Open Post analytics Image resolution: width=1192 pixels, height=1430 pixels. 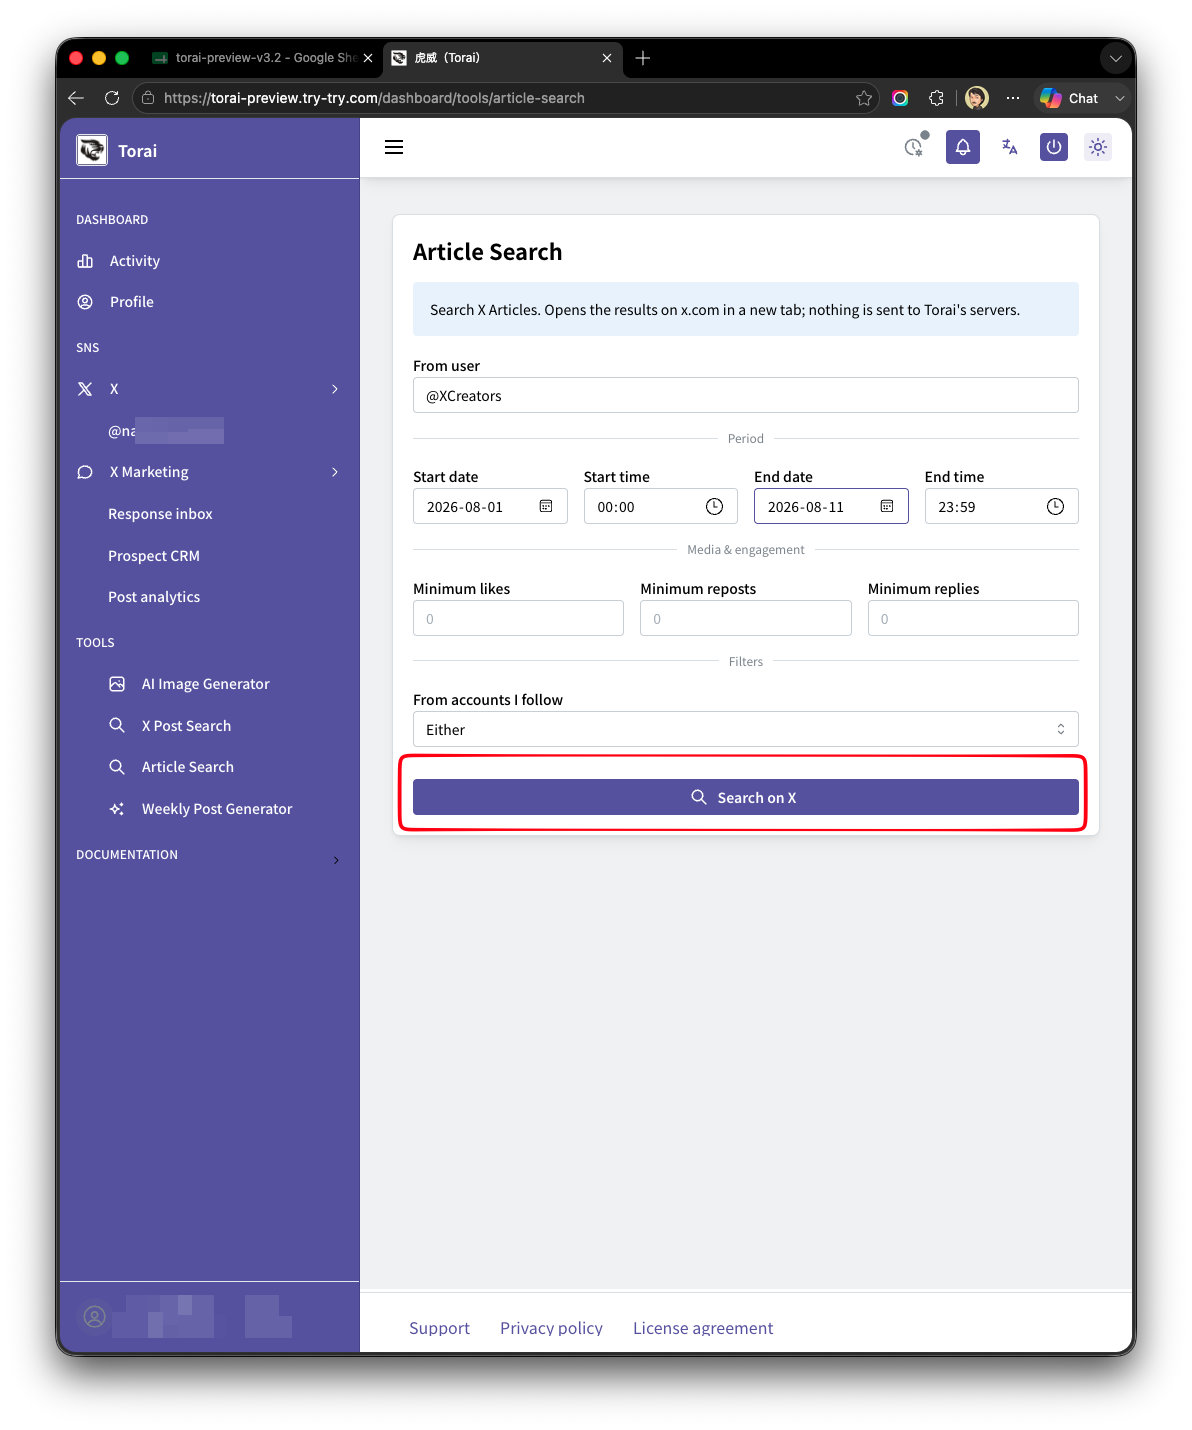154,597
